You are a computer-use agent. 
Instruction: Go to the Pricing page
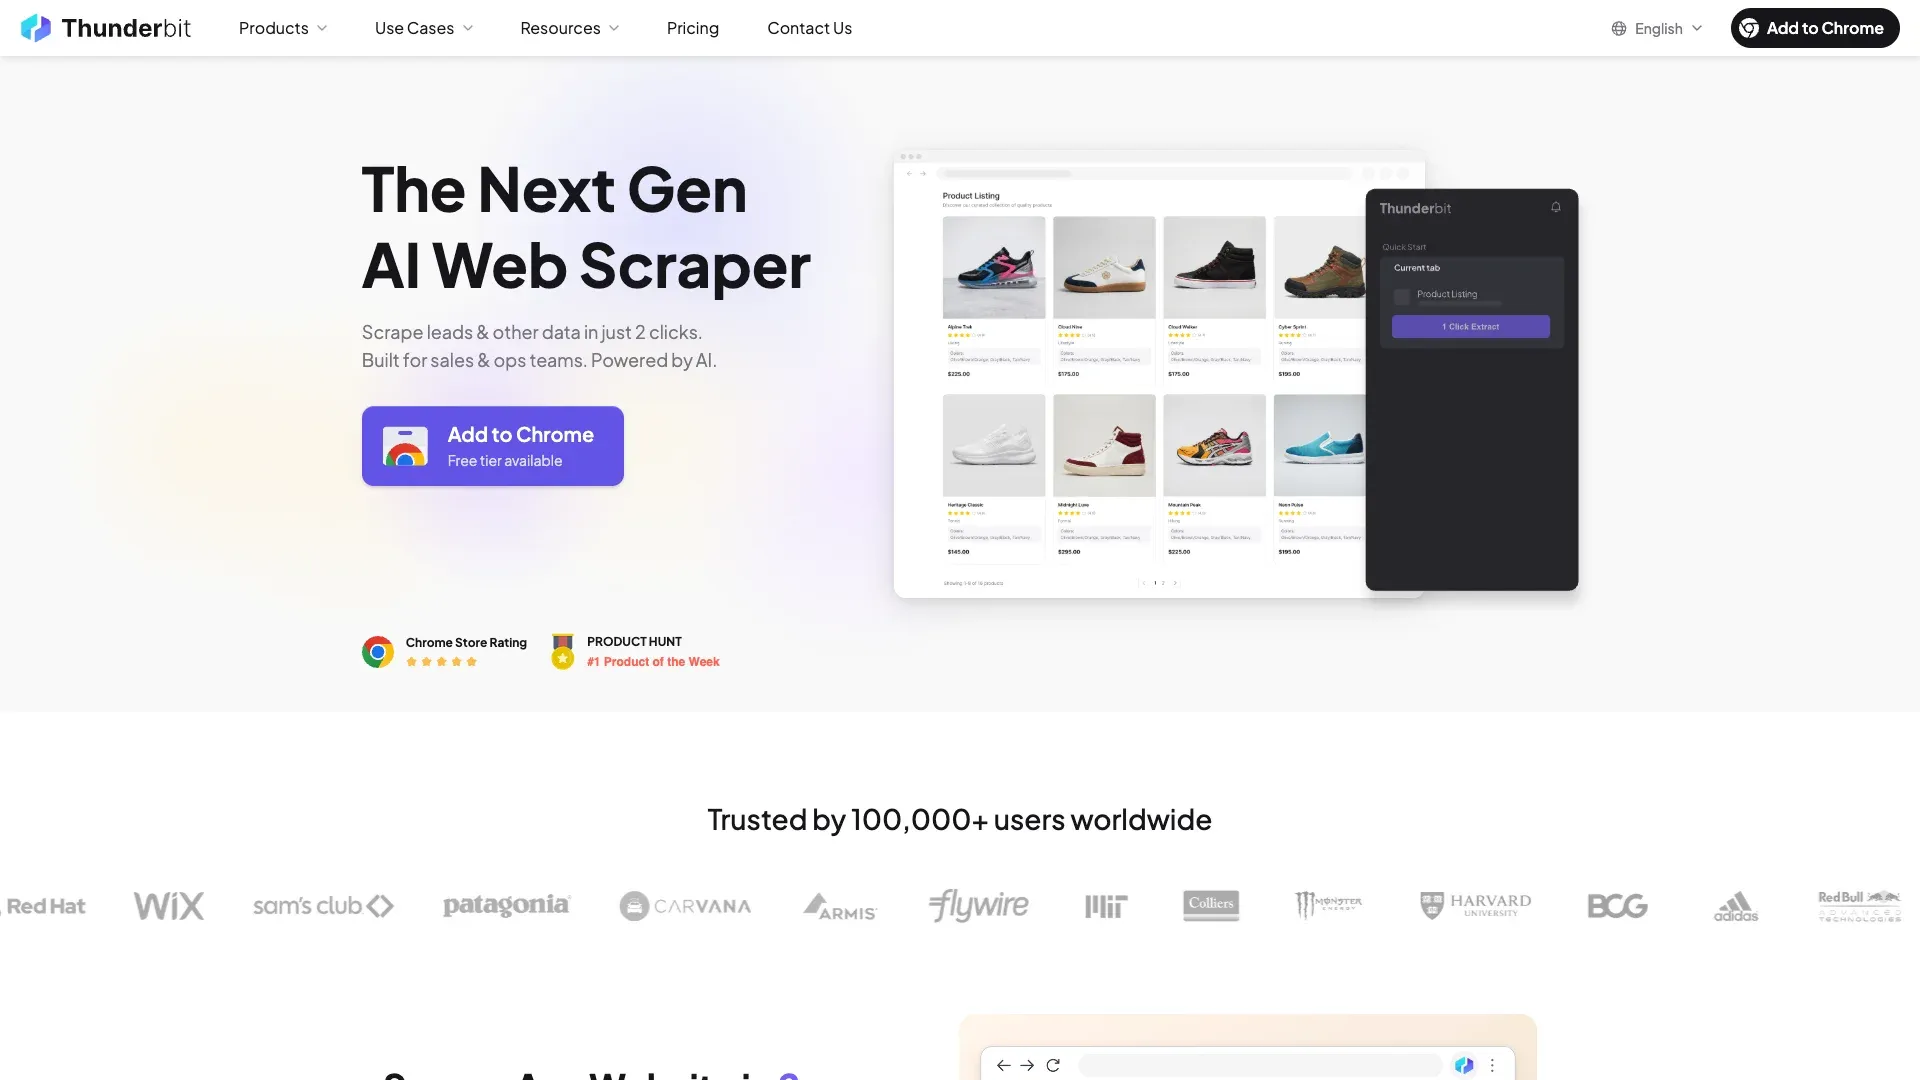tap(693, 28)
